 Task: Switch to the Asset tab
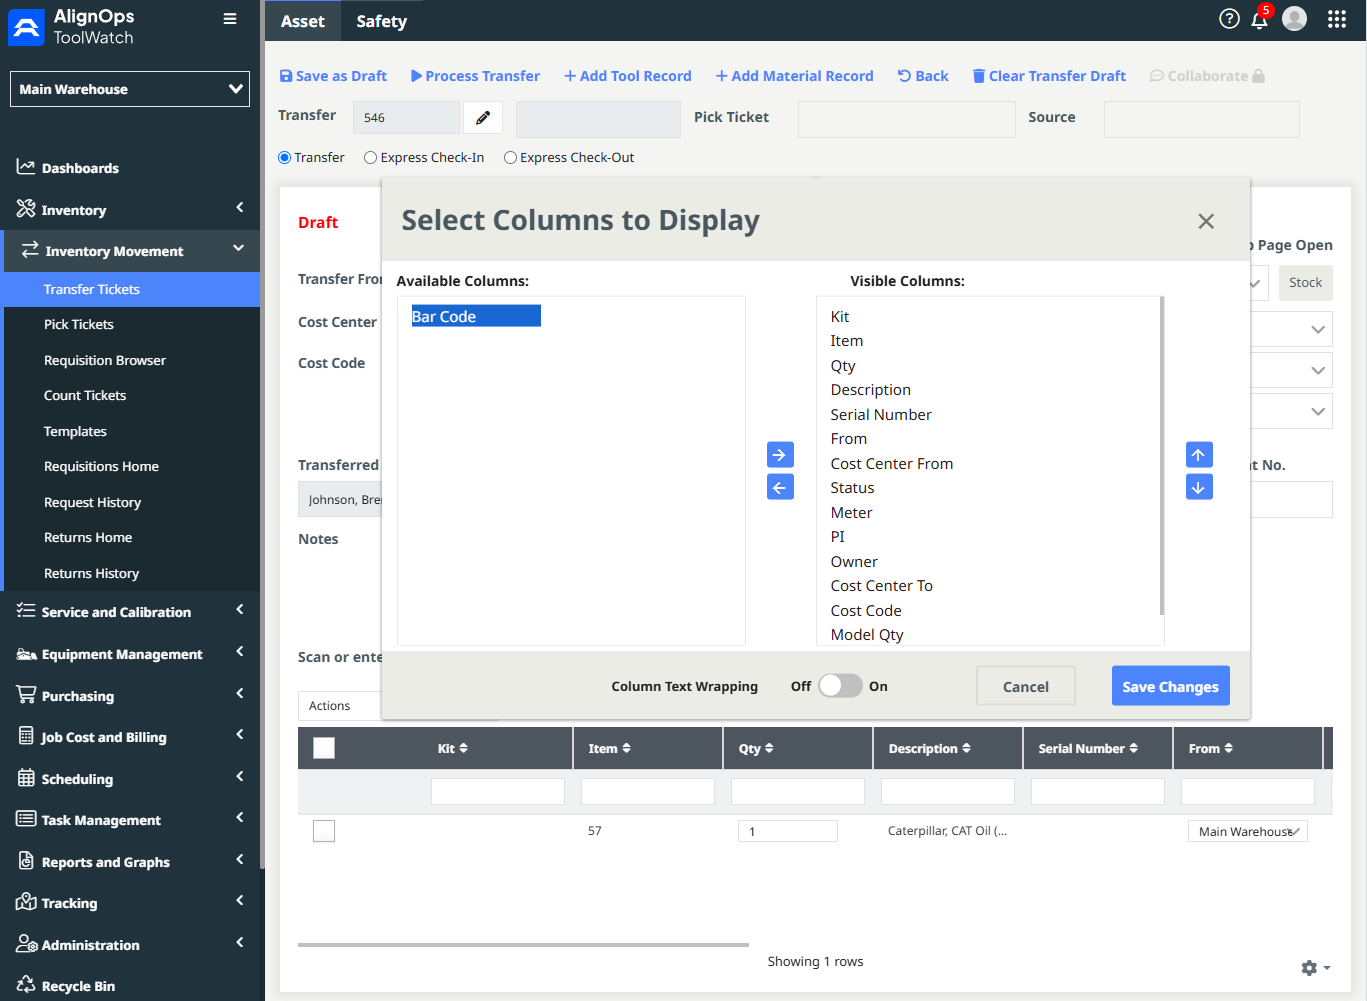pyautogui.click(x=303, y=21)
